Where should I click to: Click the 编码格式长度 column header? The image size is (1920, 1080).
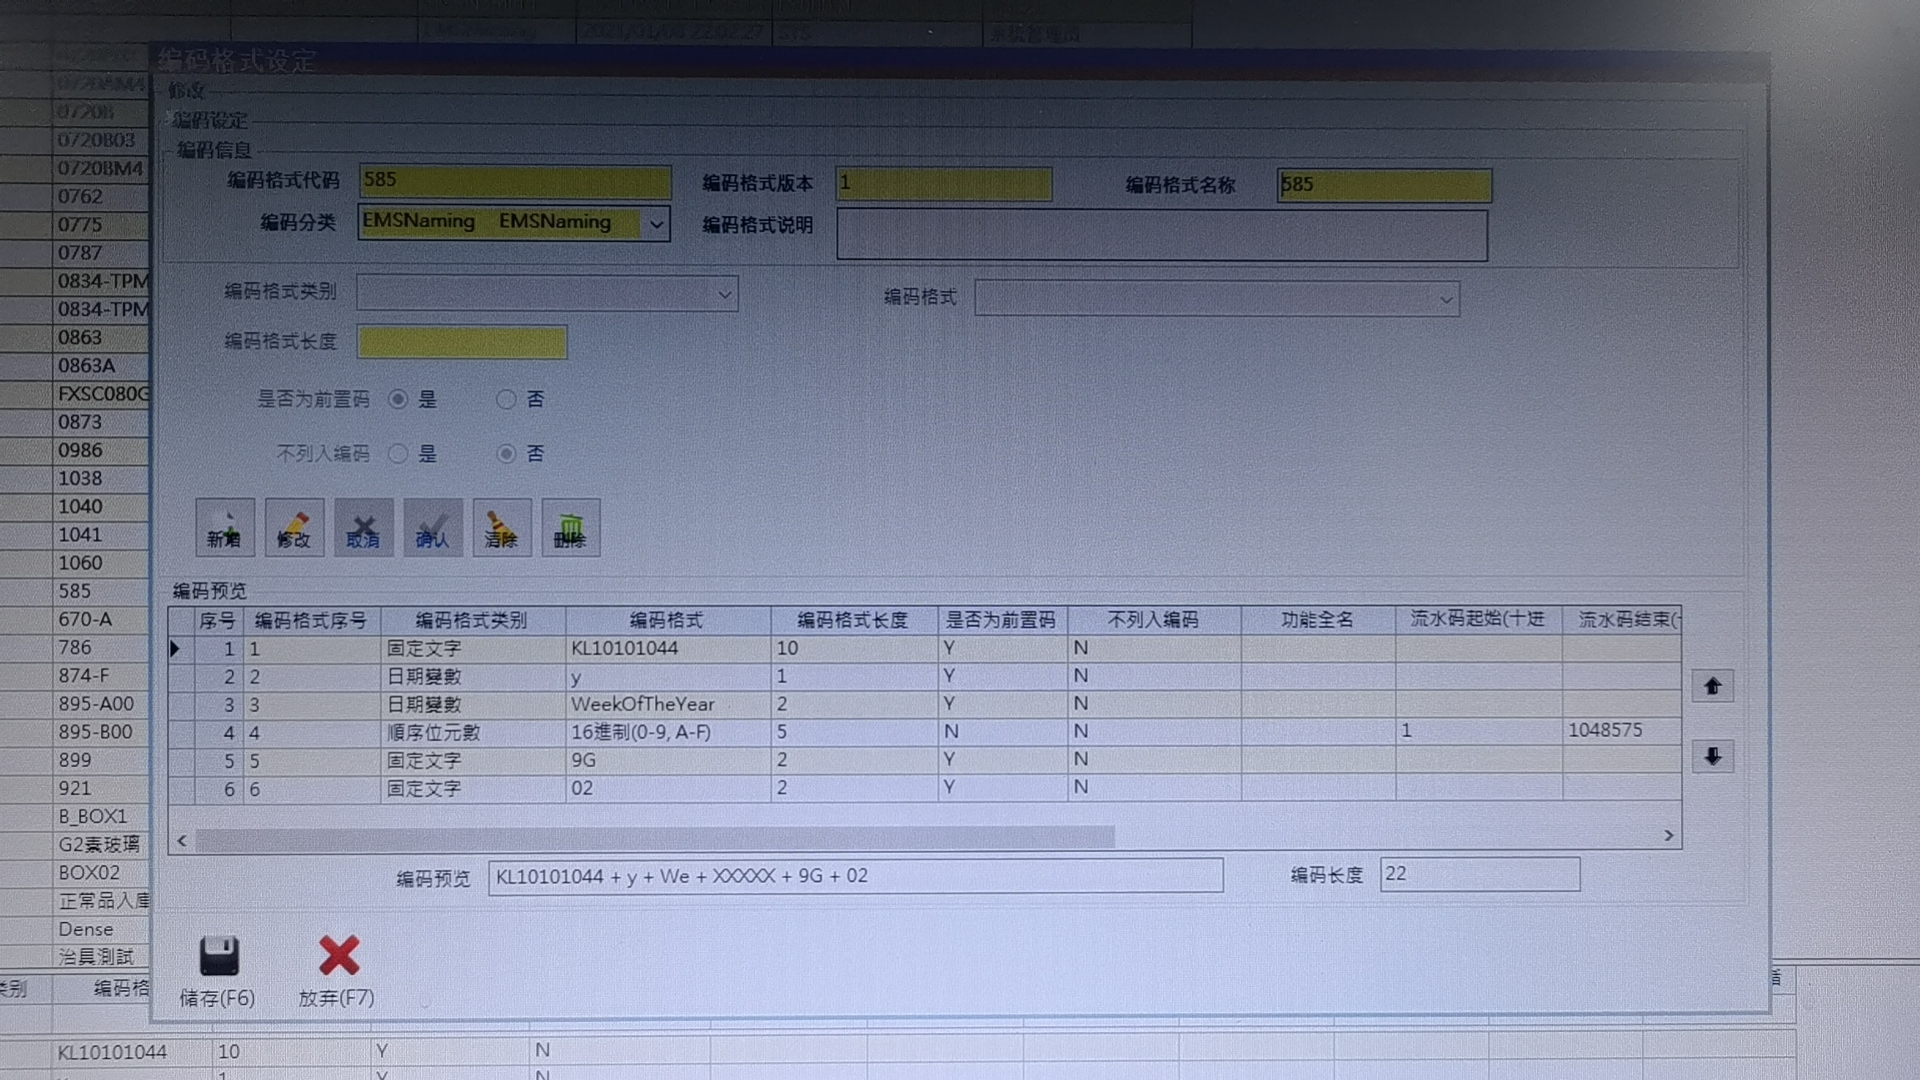pyautogui.click(x=853, y=620)
